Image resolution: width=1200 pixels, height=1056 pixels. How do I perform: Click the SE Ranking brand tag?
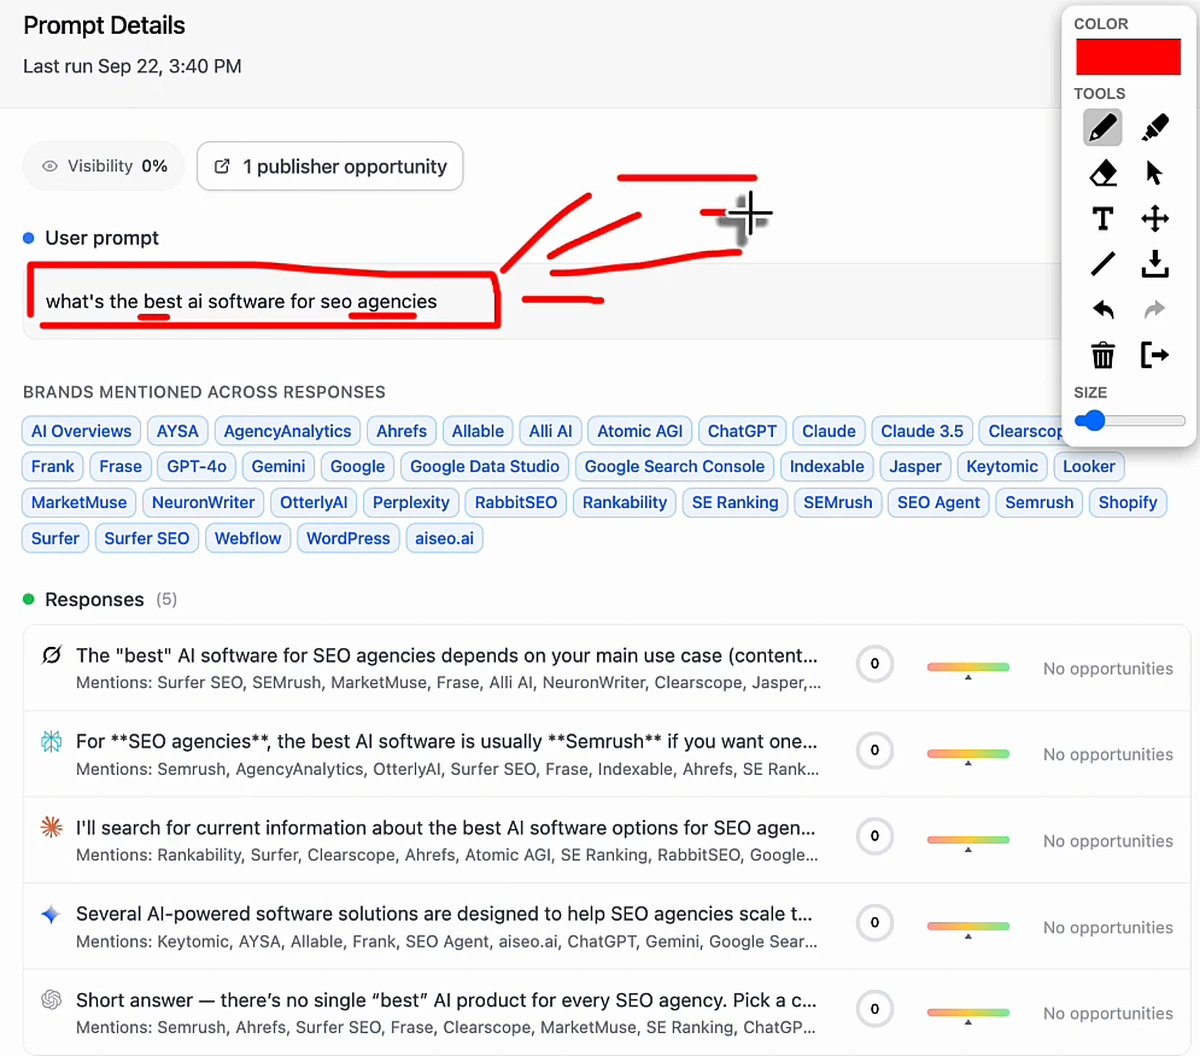[735, 502]
